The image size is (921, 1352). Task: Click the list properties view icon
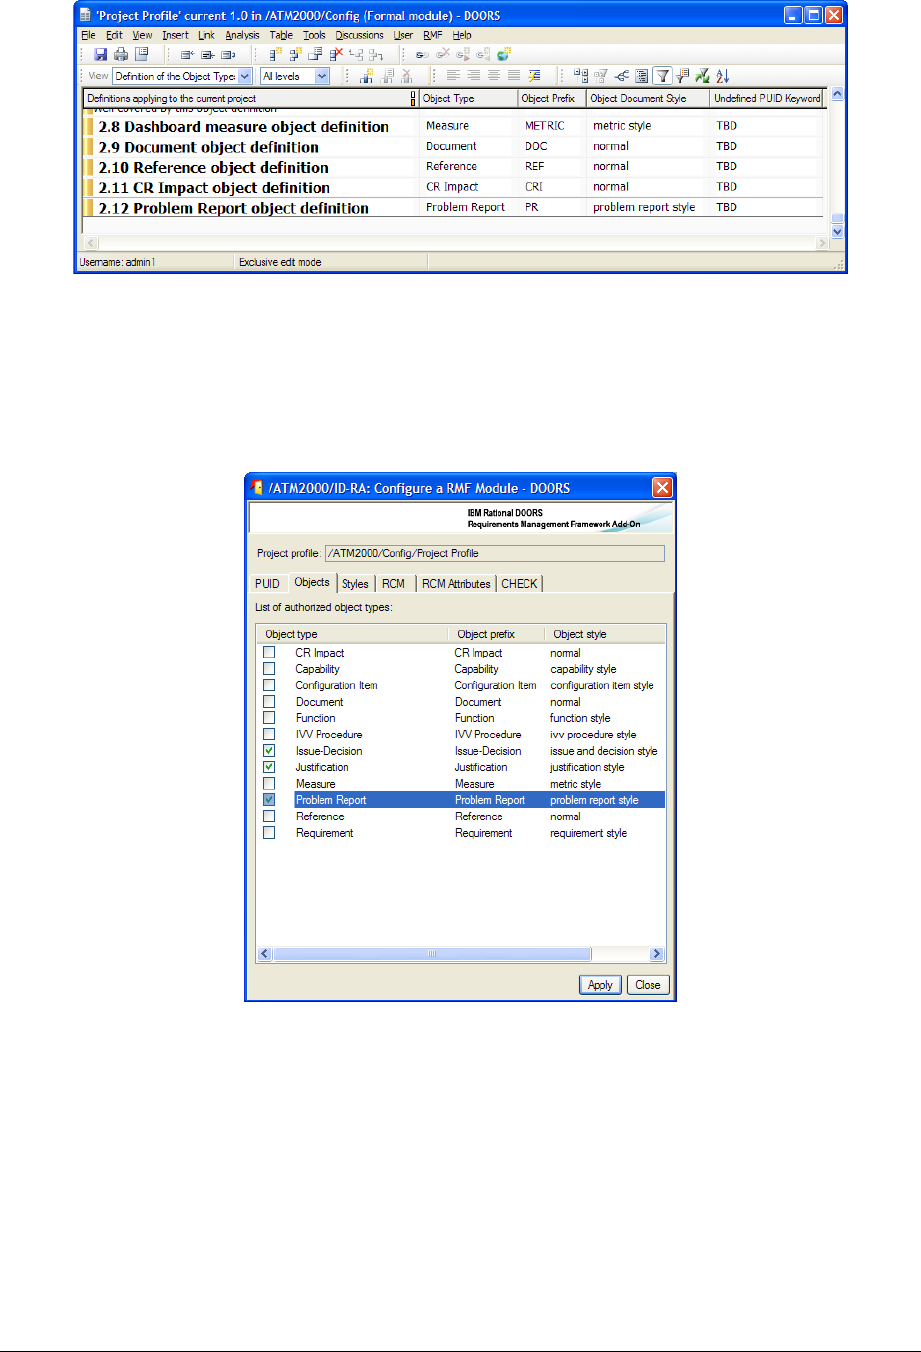coord(642,76)
